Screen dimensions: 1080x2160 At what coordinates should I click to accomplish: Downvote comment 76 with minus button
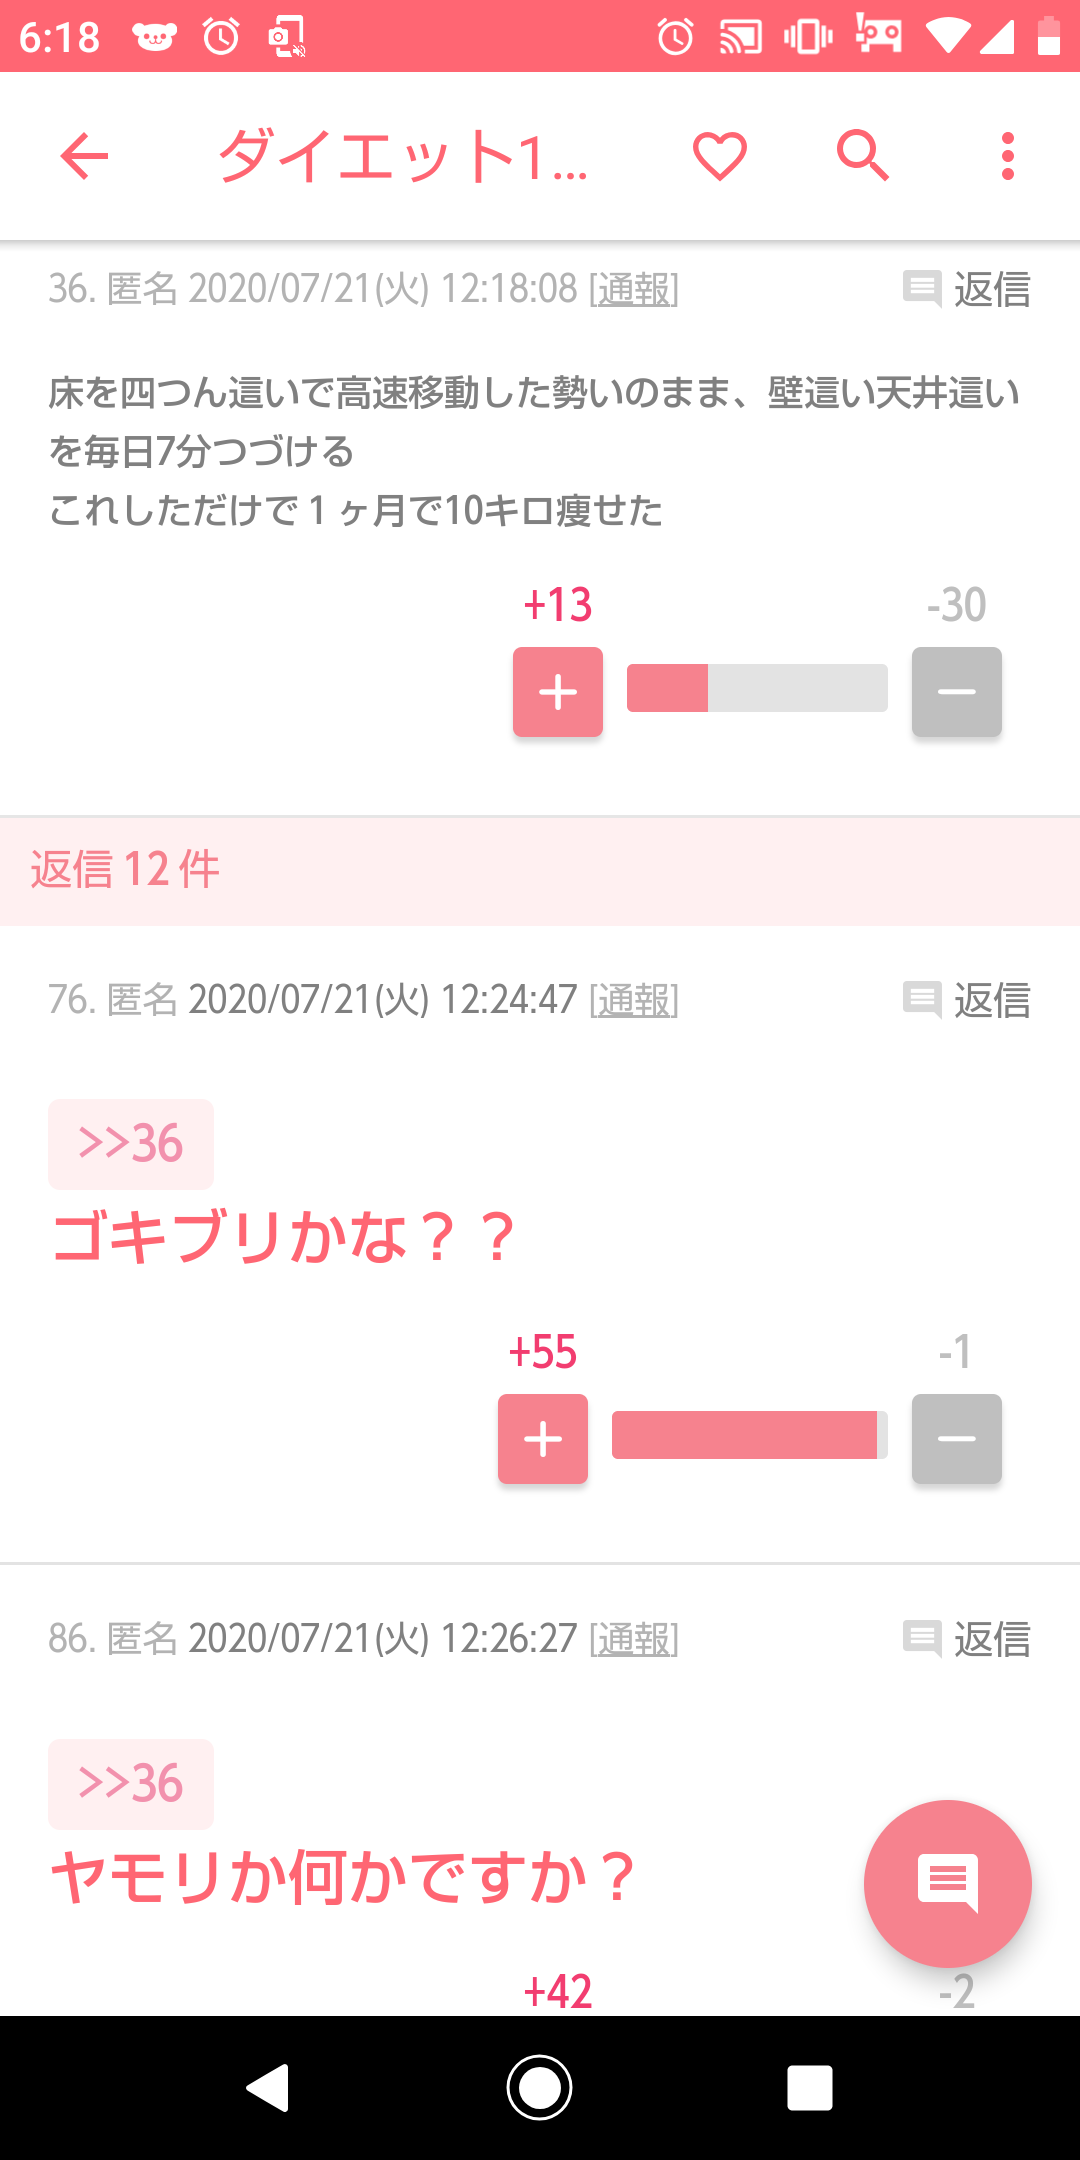pos(957,1439)
